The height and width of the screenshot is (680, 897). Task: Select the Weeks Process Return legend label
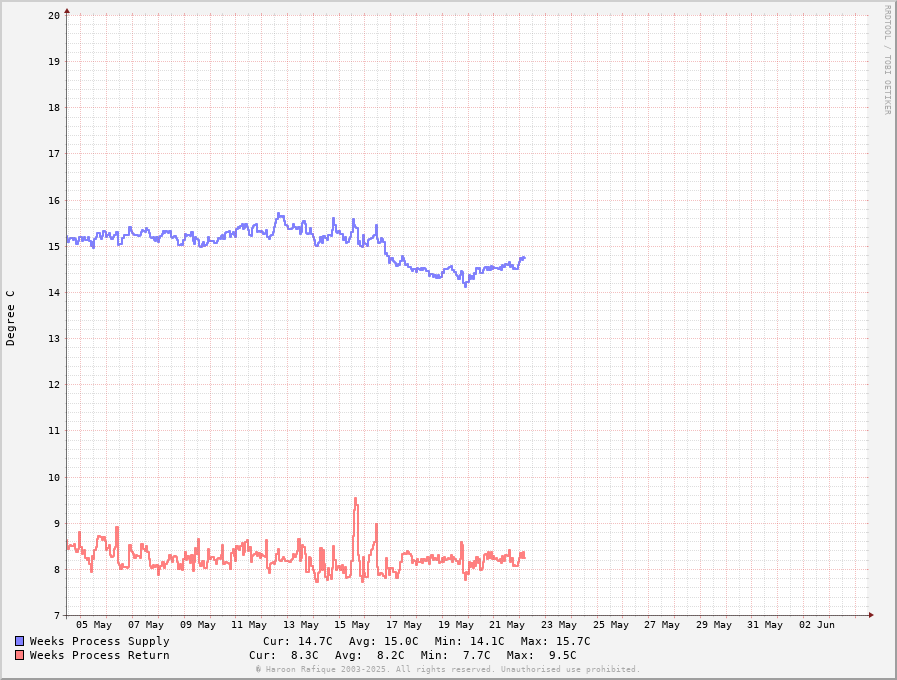tap(99, 655)
